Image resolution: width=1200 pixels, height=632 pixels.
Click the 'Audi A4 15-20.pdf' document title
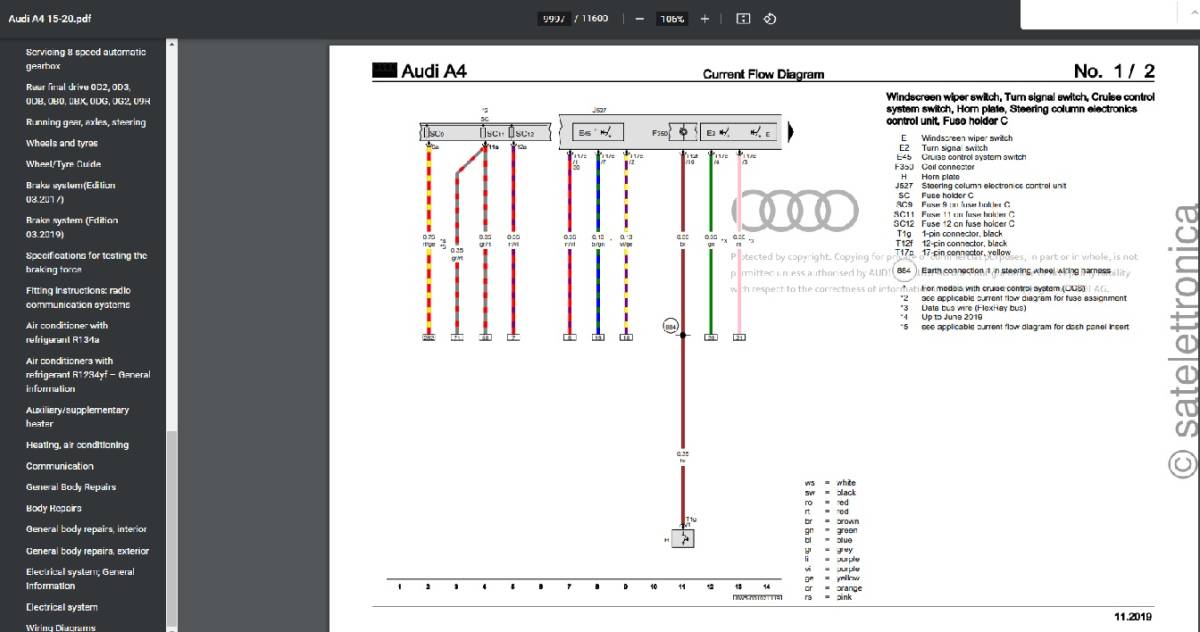(49, 19)
